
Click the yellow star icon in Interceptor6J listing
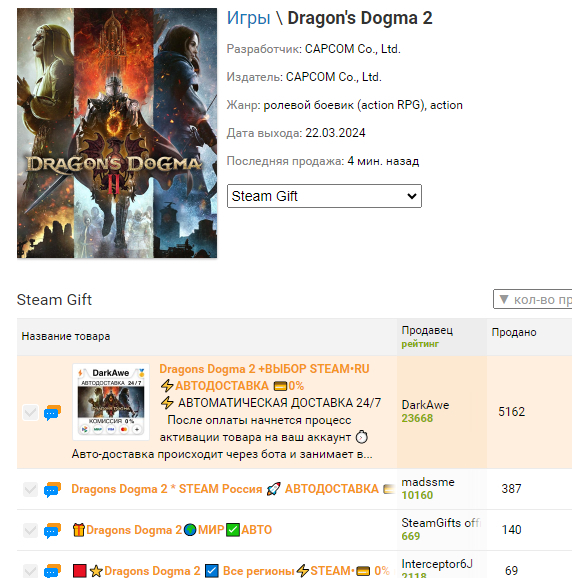(x=96, y=571)
